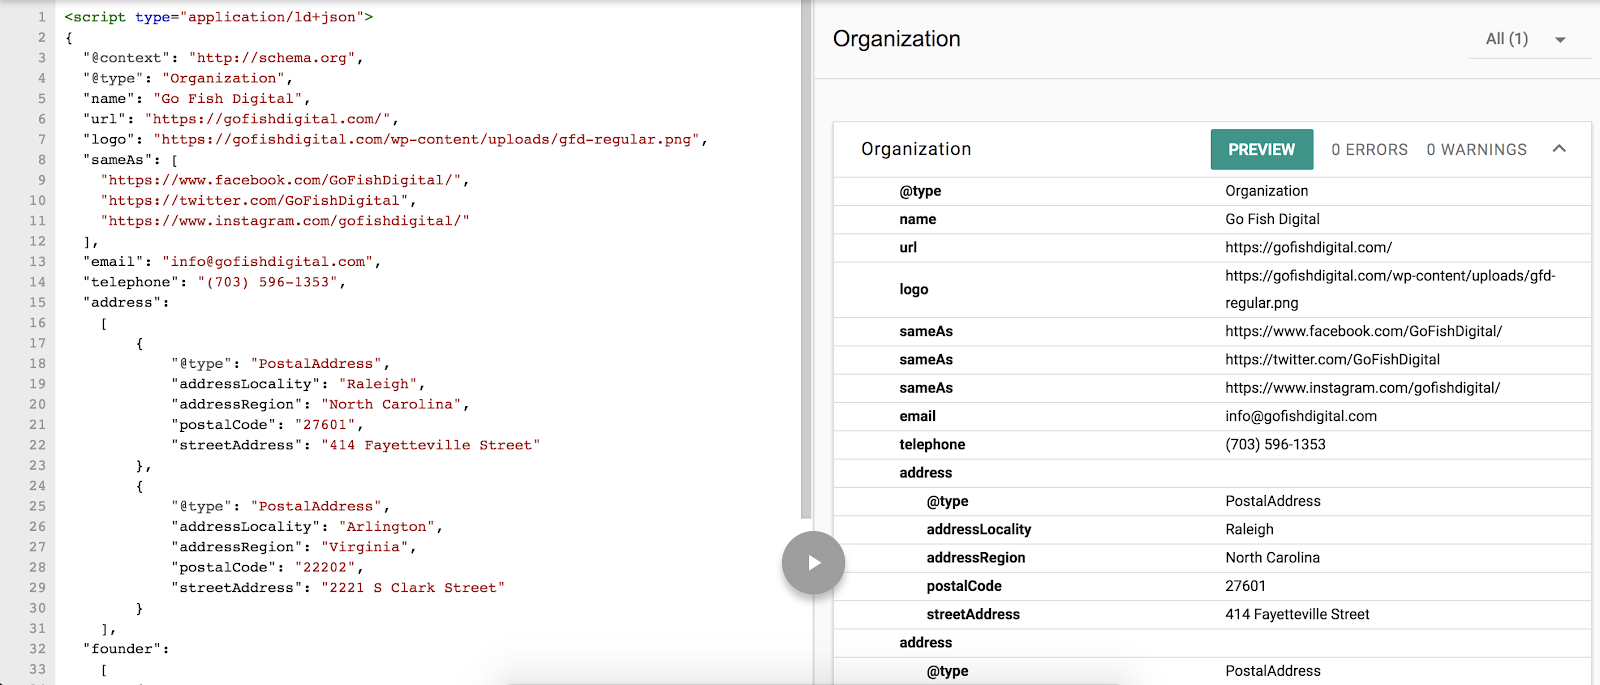Click the 0 WARNINGS label
Screen dimensions: 1600x685
tap(1476, 150)
